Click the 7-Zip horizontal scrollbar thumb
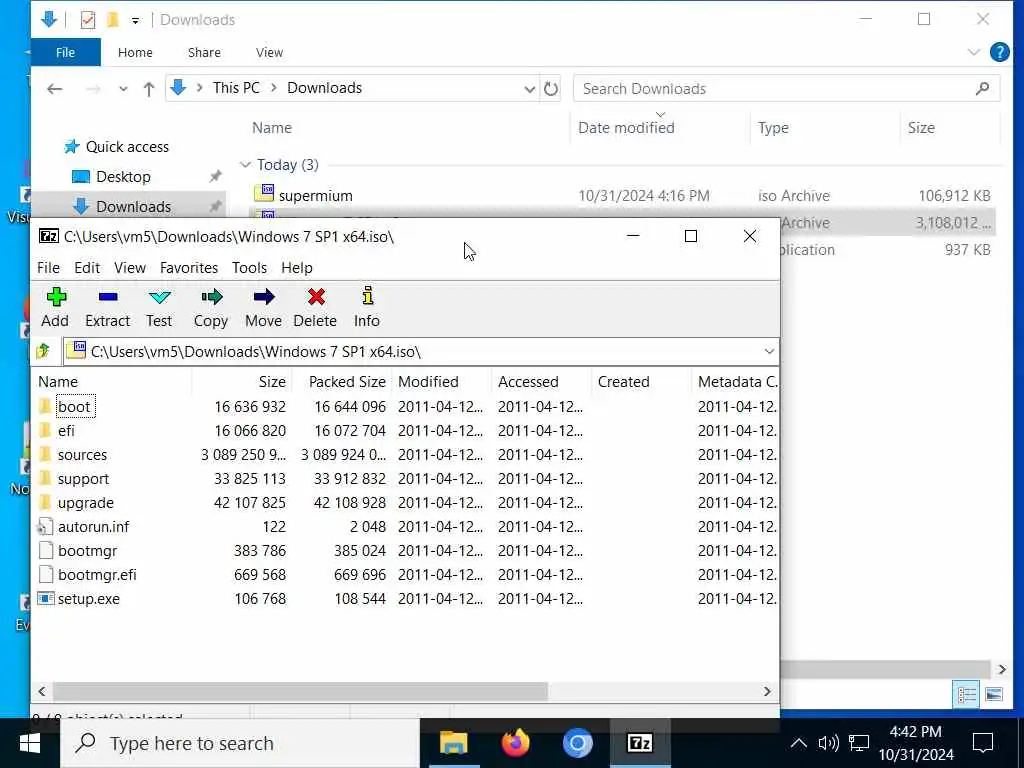1024x768 pixels. (x=300, y=691)
